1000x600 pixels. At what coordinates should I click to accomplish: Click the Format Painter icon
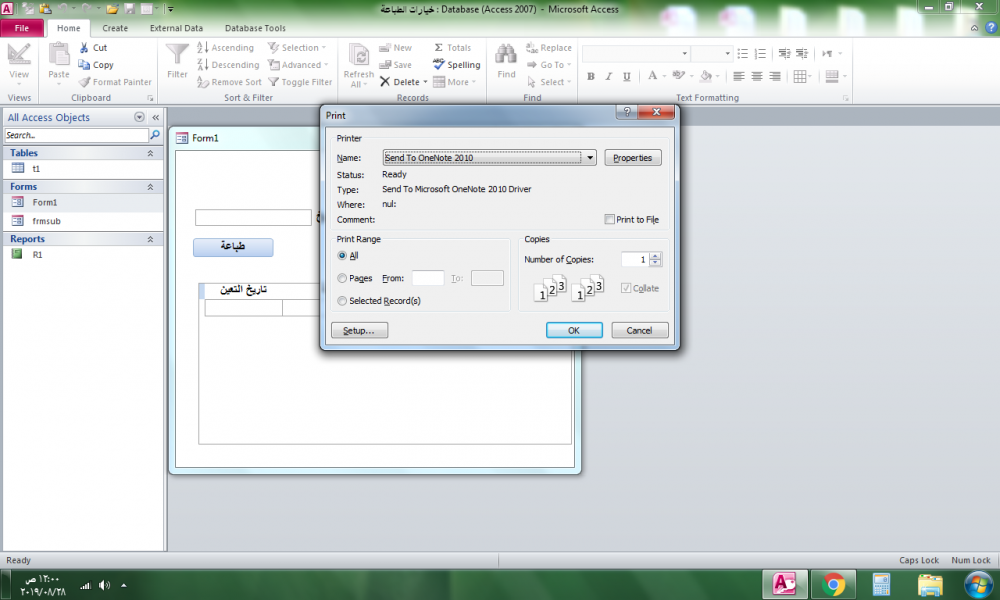(x=85, y=82)
